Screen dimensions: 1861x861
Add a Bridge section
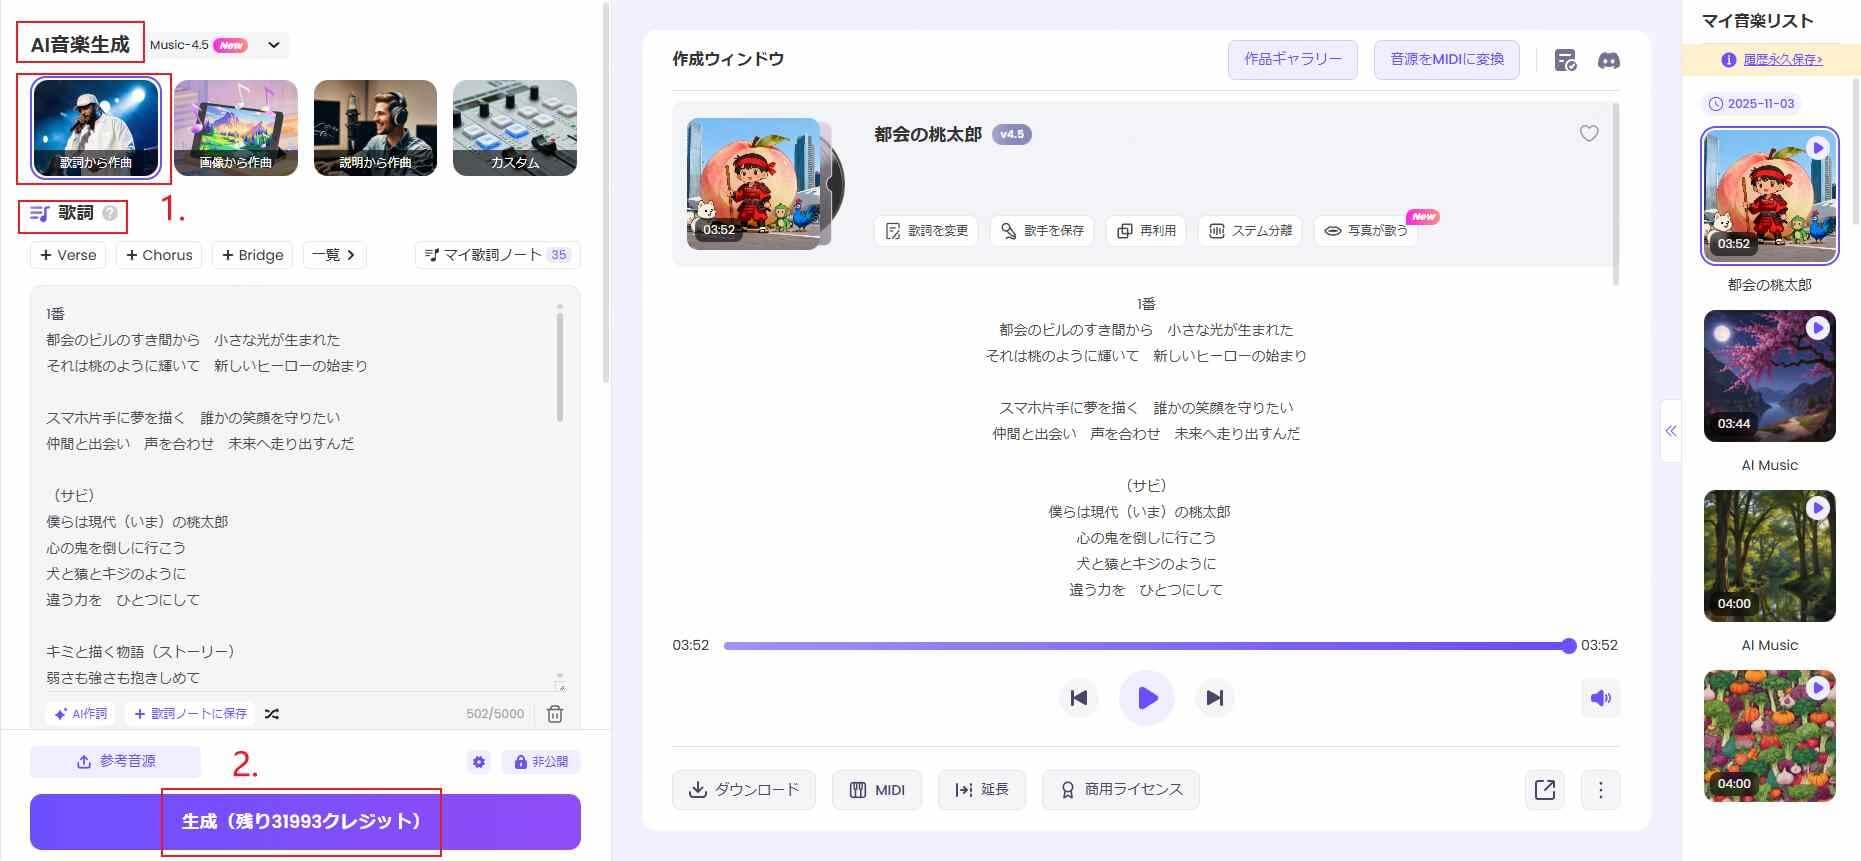(253, 255)
